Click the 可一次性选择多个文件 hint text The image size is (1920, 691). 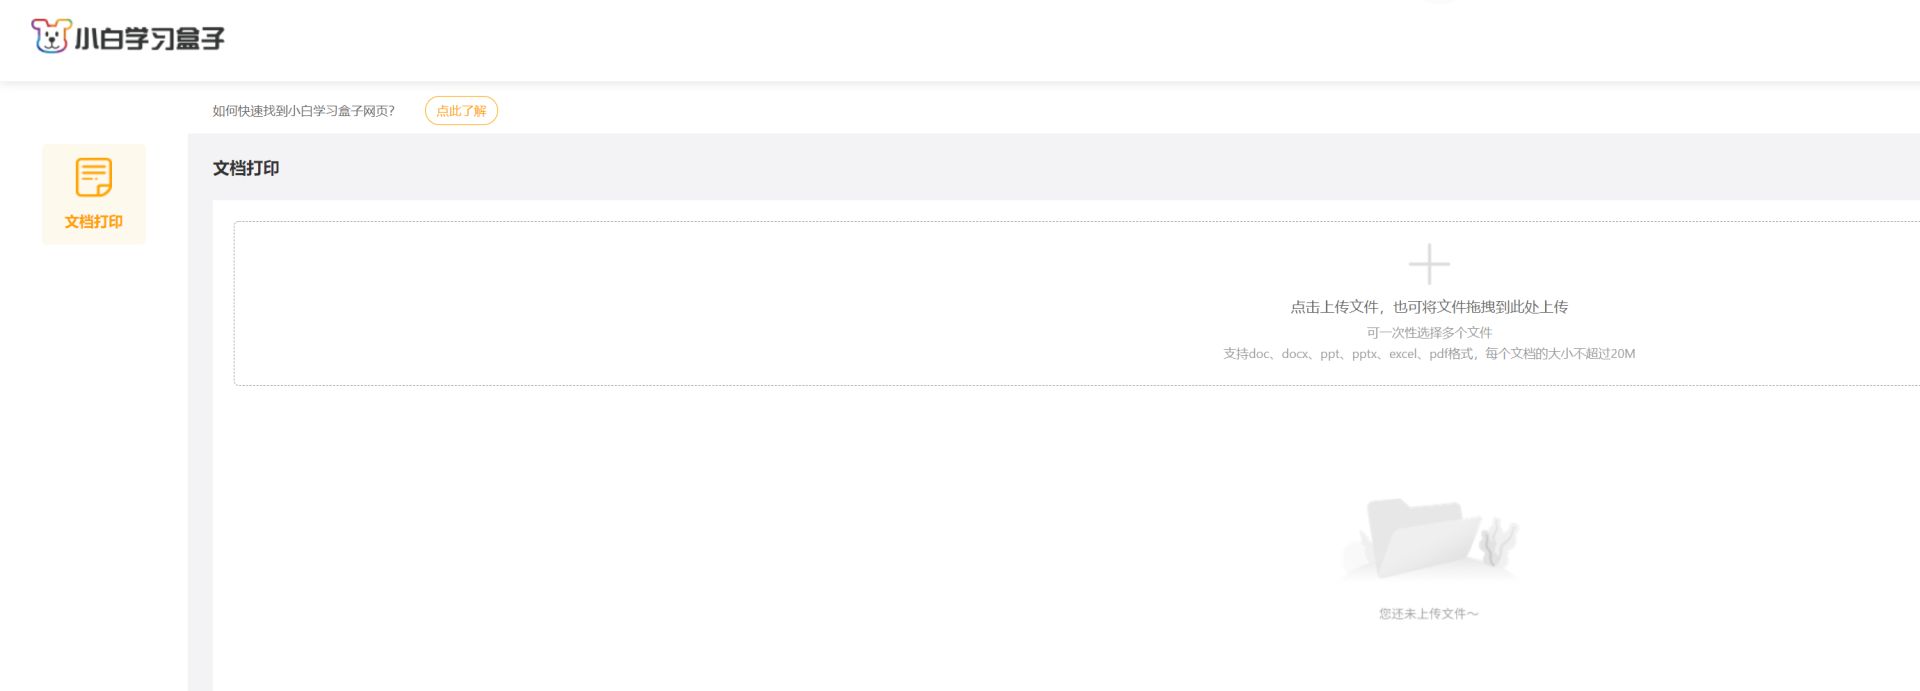click(1429, 333)
